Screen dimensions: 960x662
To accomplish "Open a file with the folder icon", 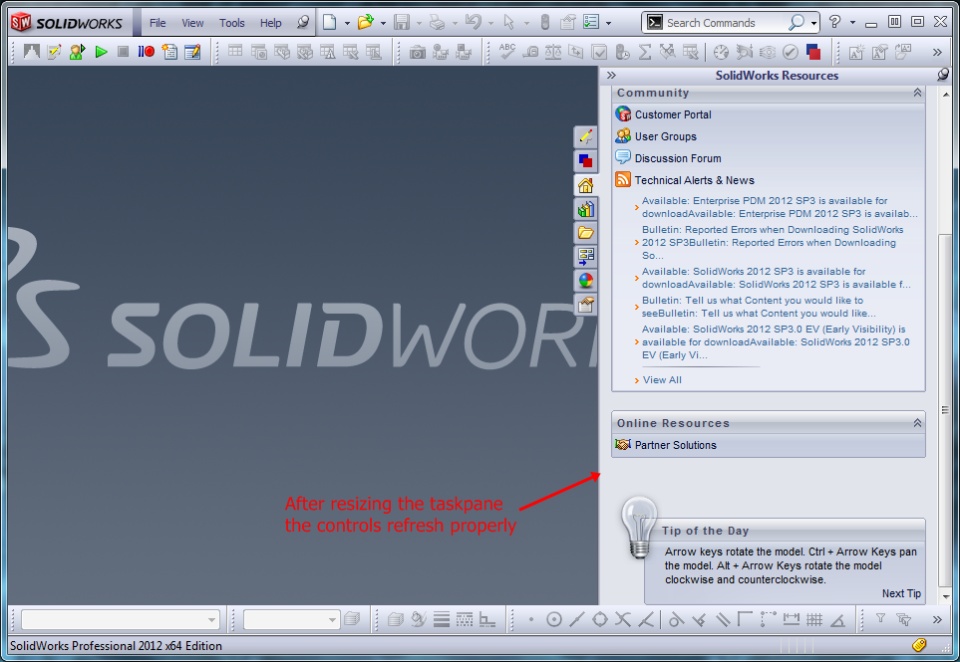I will [366, 23].
